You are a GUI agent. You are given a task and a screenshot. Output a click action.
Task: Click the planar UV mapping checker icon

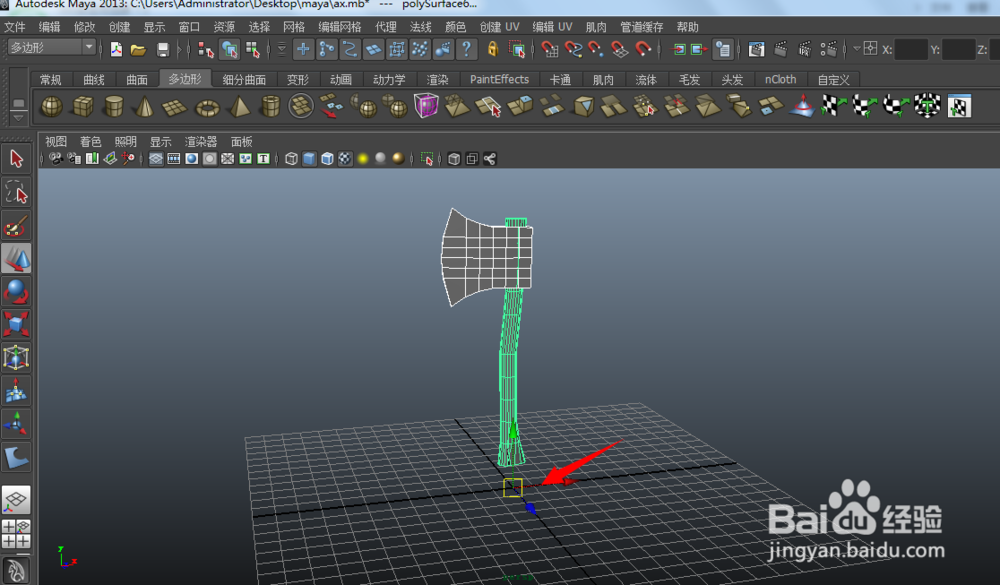coord(832,105)
